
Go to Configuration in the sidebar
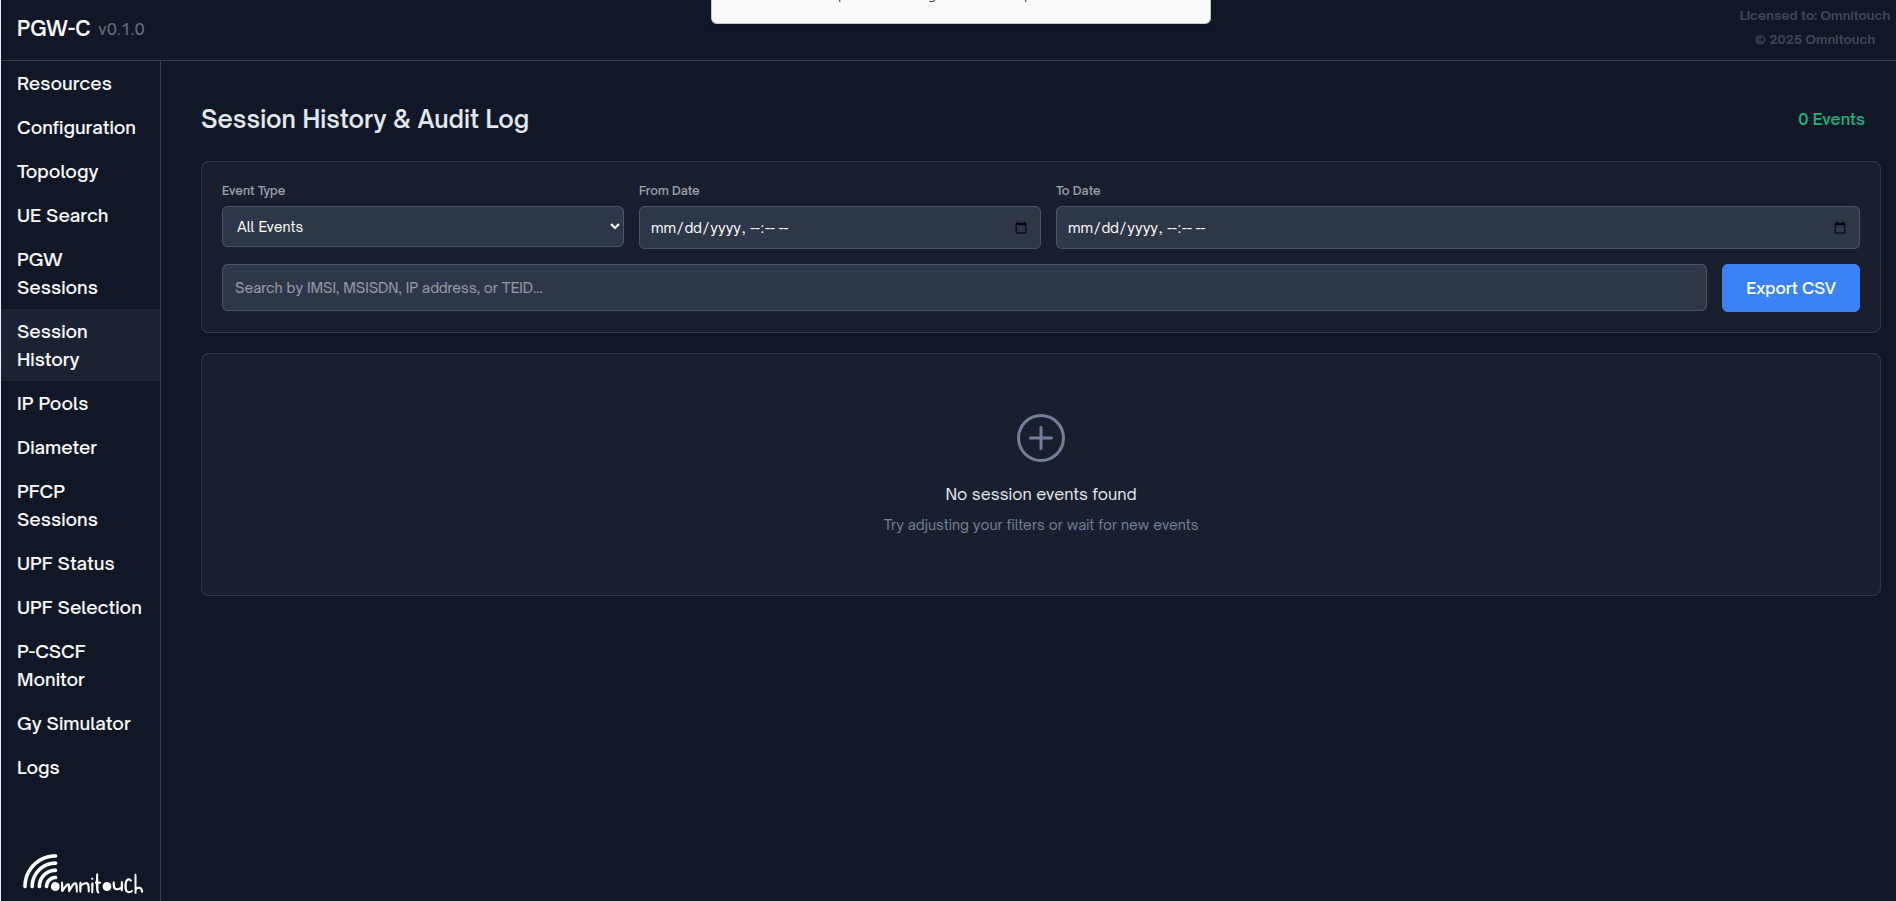pos(76,128)
